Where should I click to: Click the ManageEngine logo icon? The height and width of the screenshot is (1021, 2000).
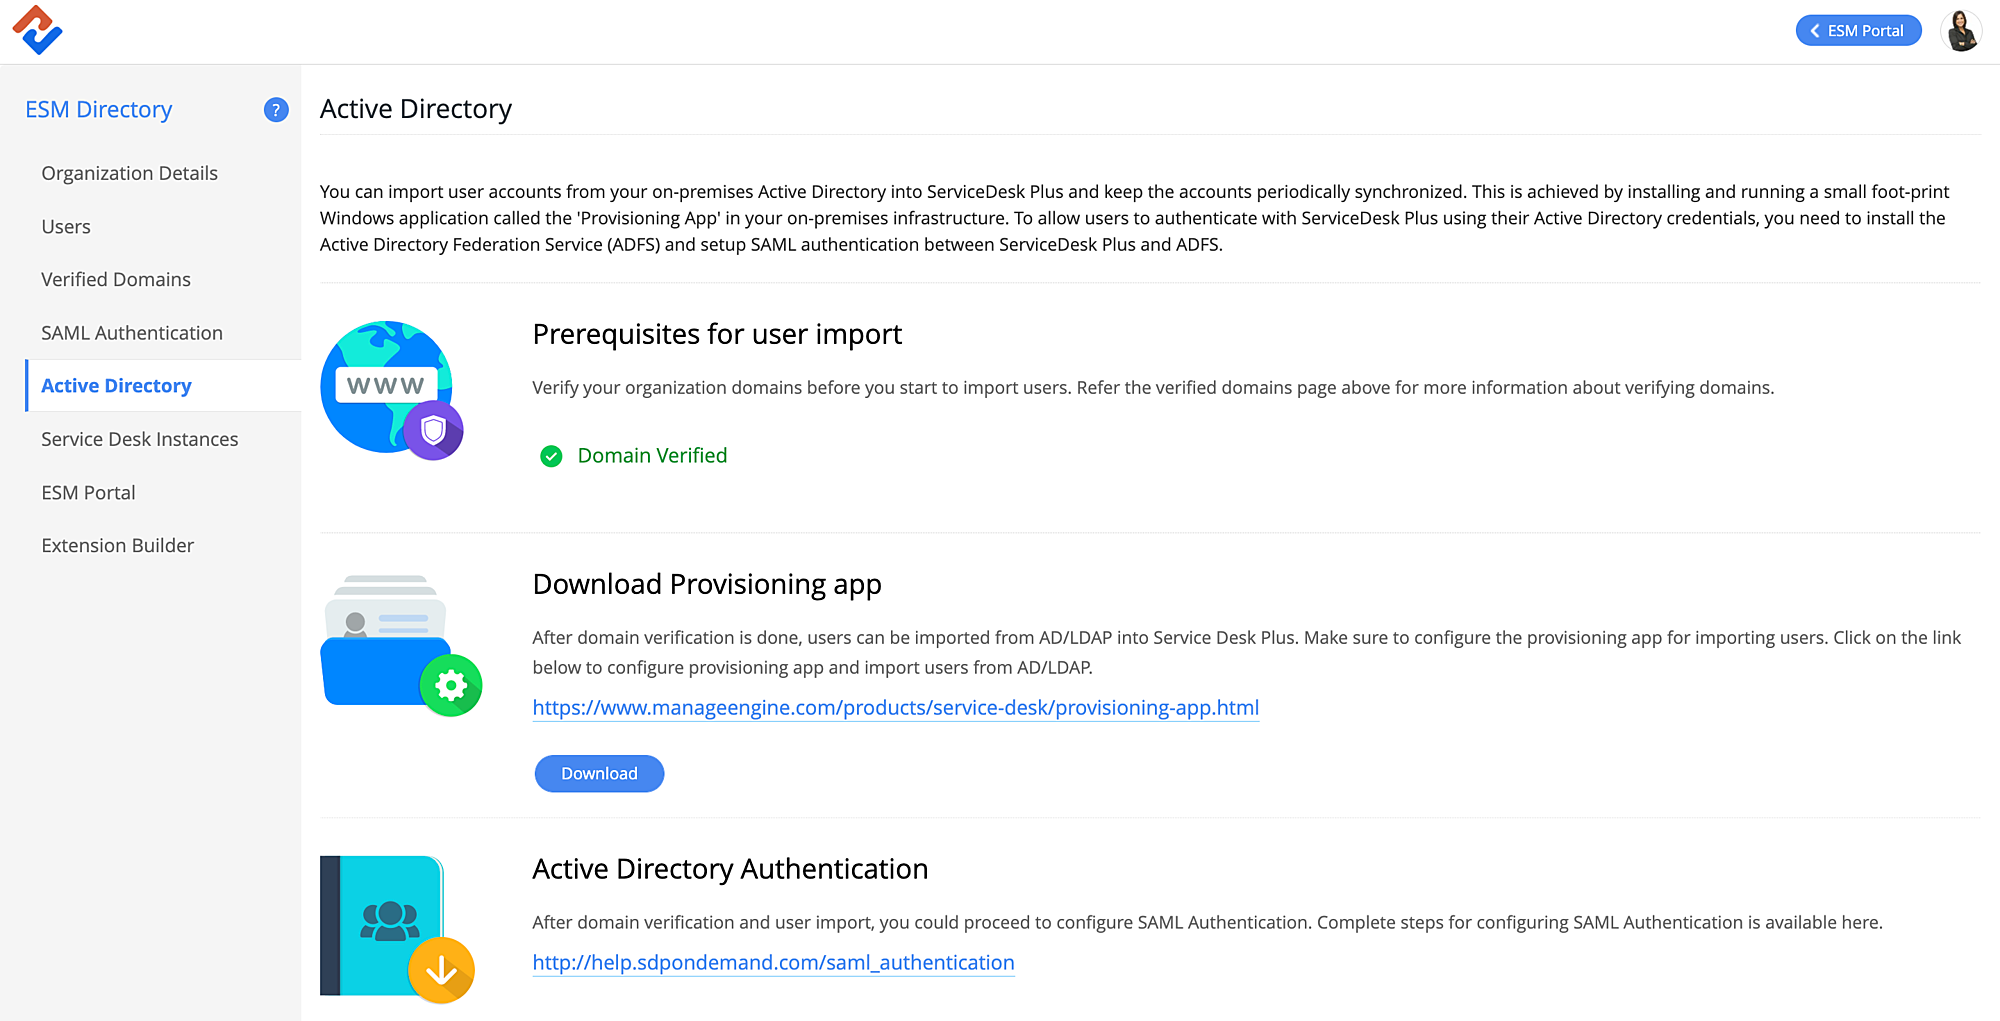[37, 30]
